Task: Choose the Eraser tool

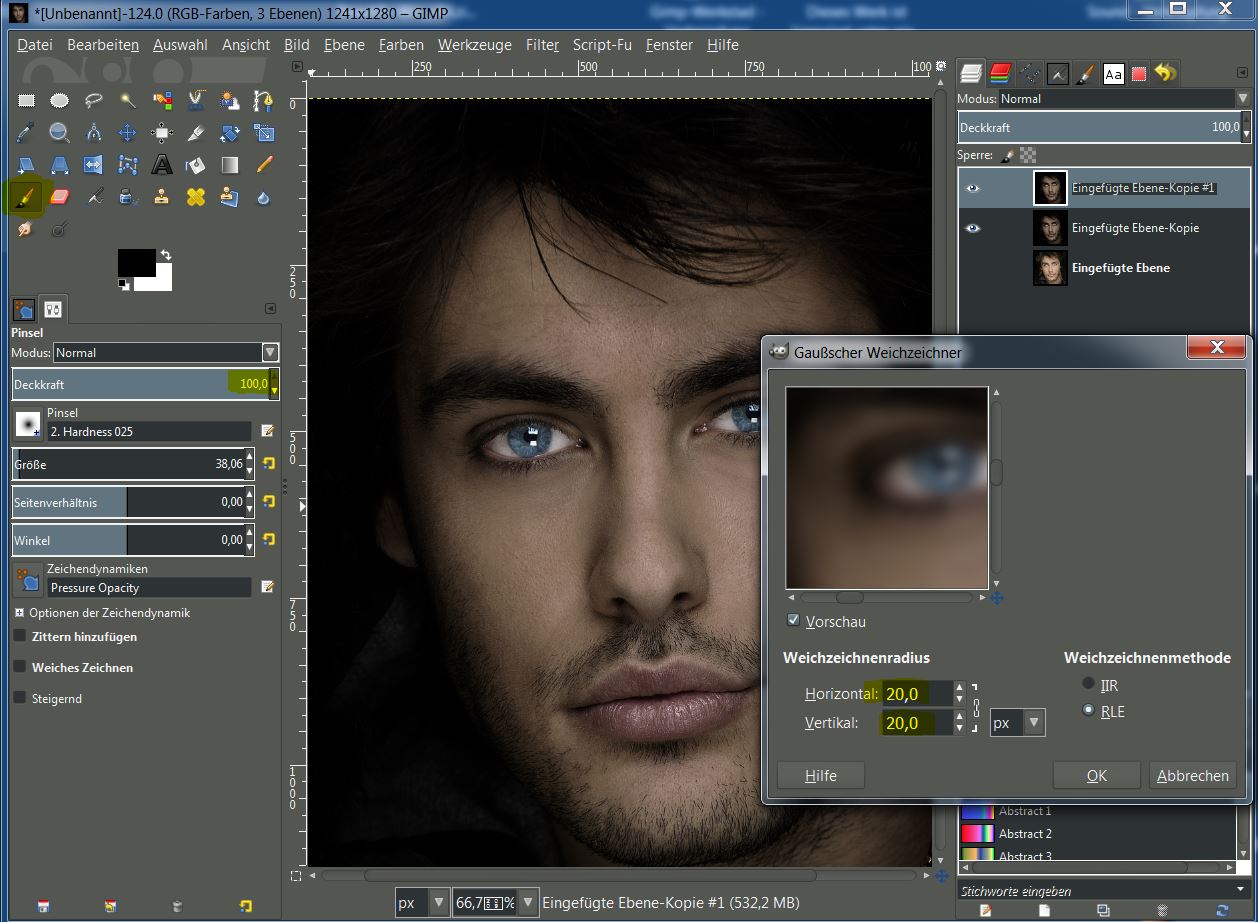Action: click(59, 197)
